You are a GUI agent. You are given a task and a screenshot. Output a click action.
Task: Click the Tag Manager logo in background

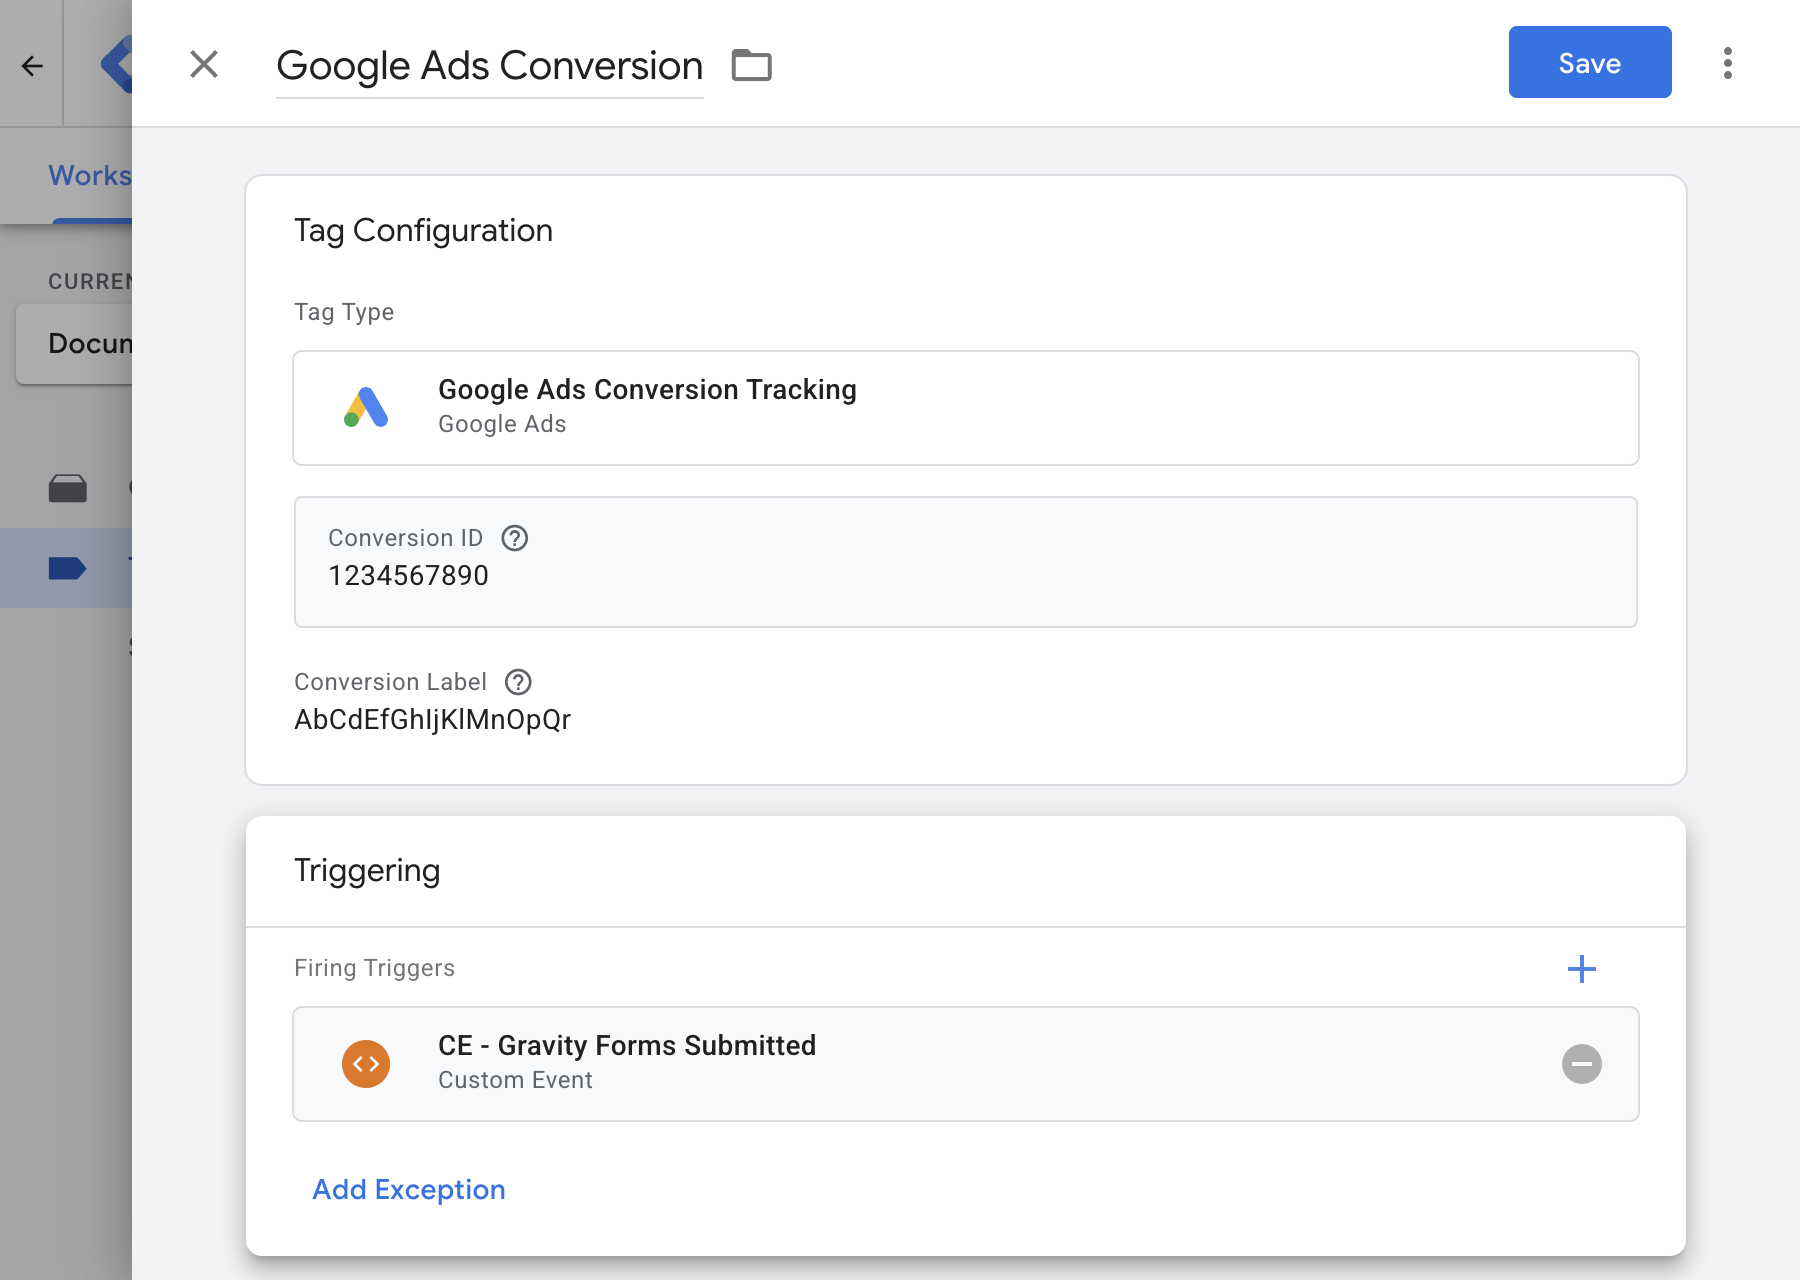pyautogui.click(x=116, y=64)
